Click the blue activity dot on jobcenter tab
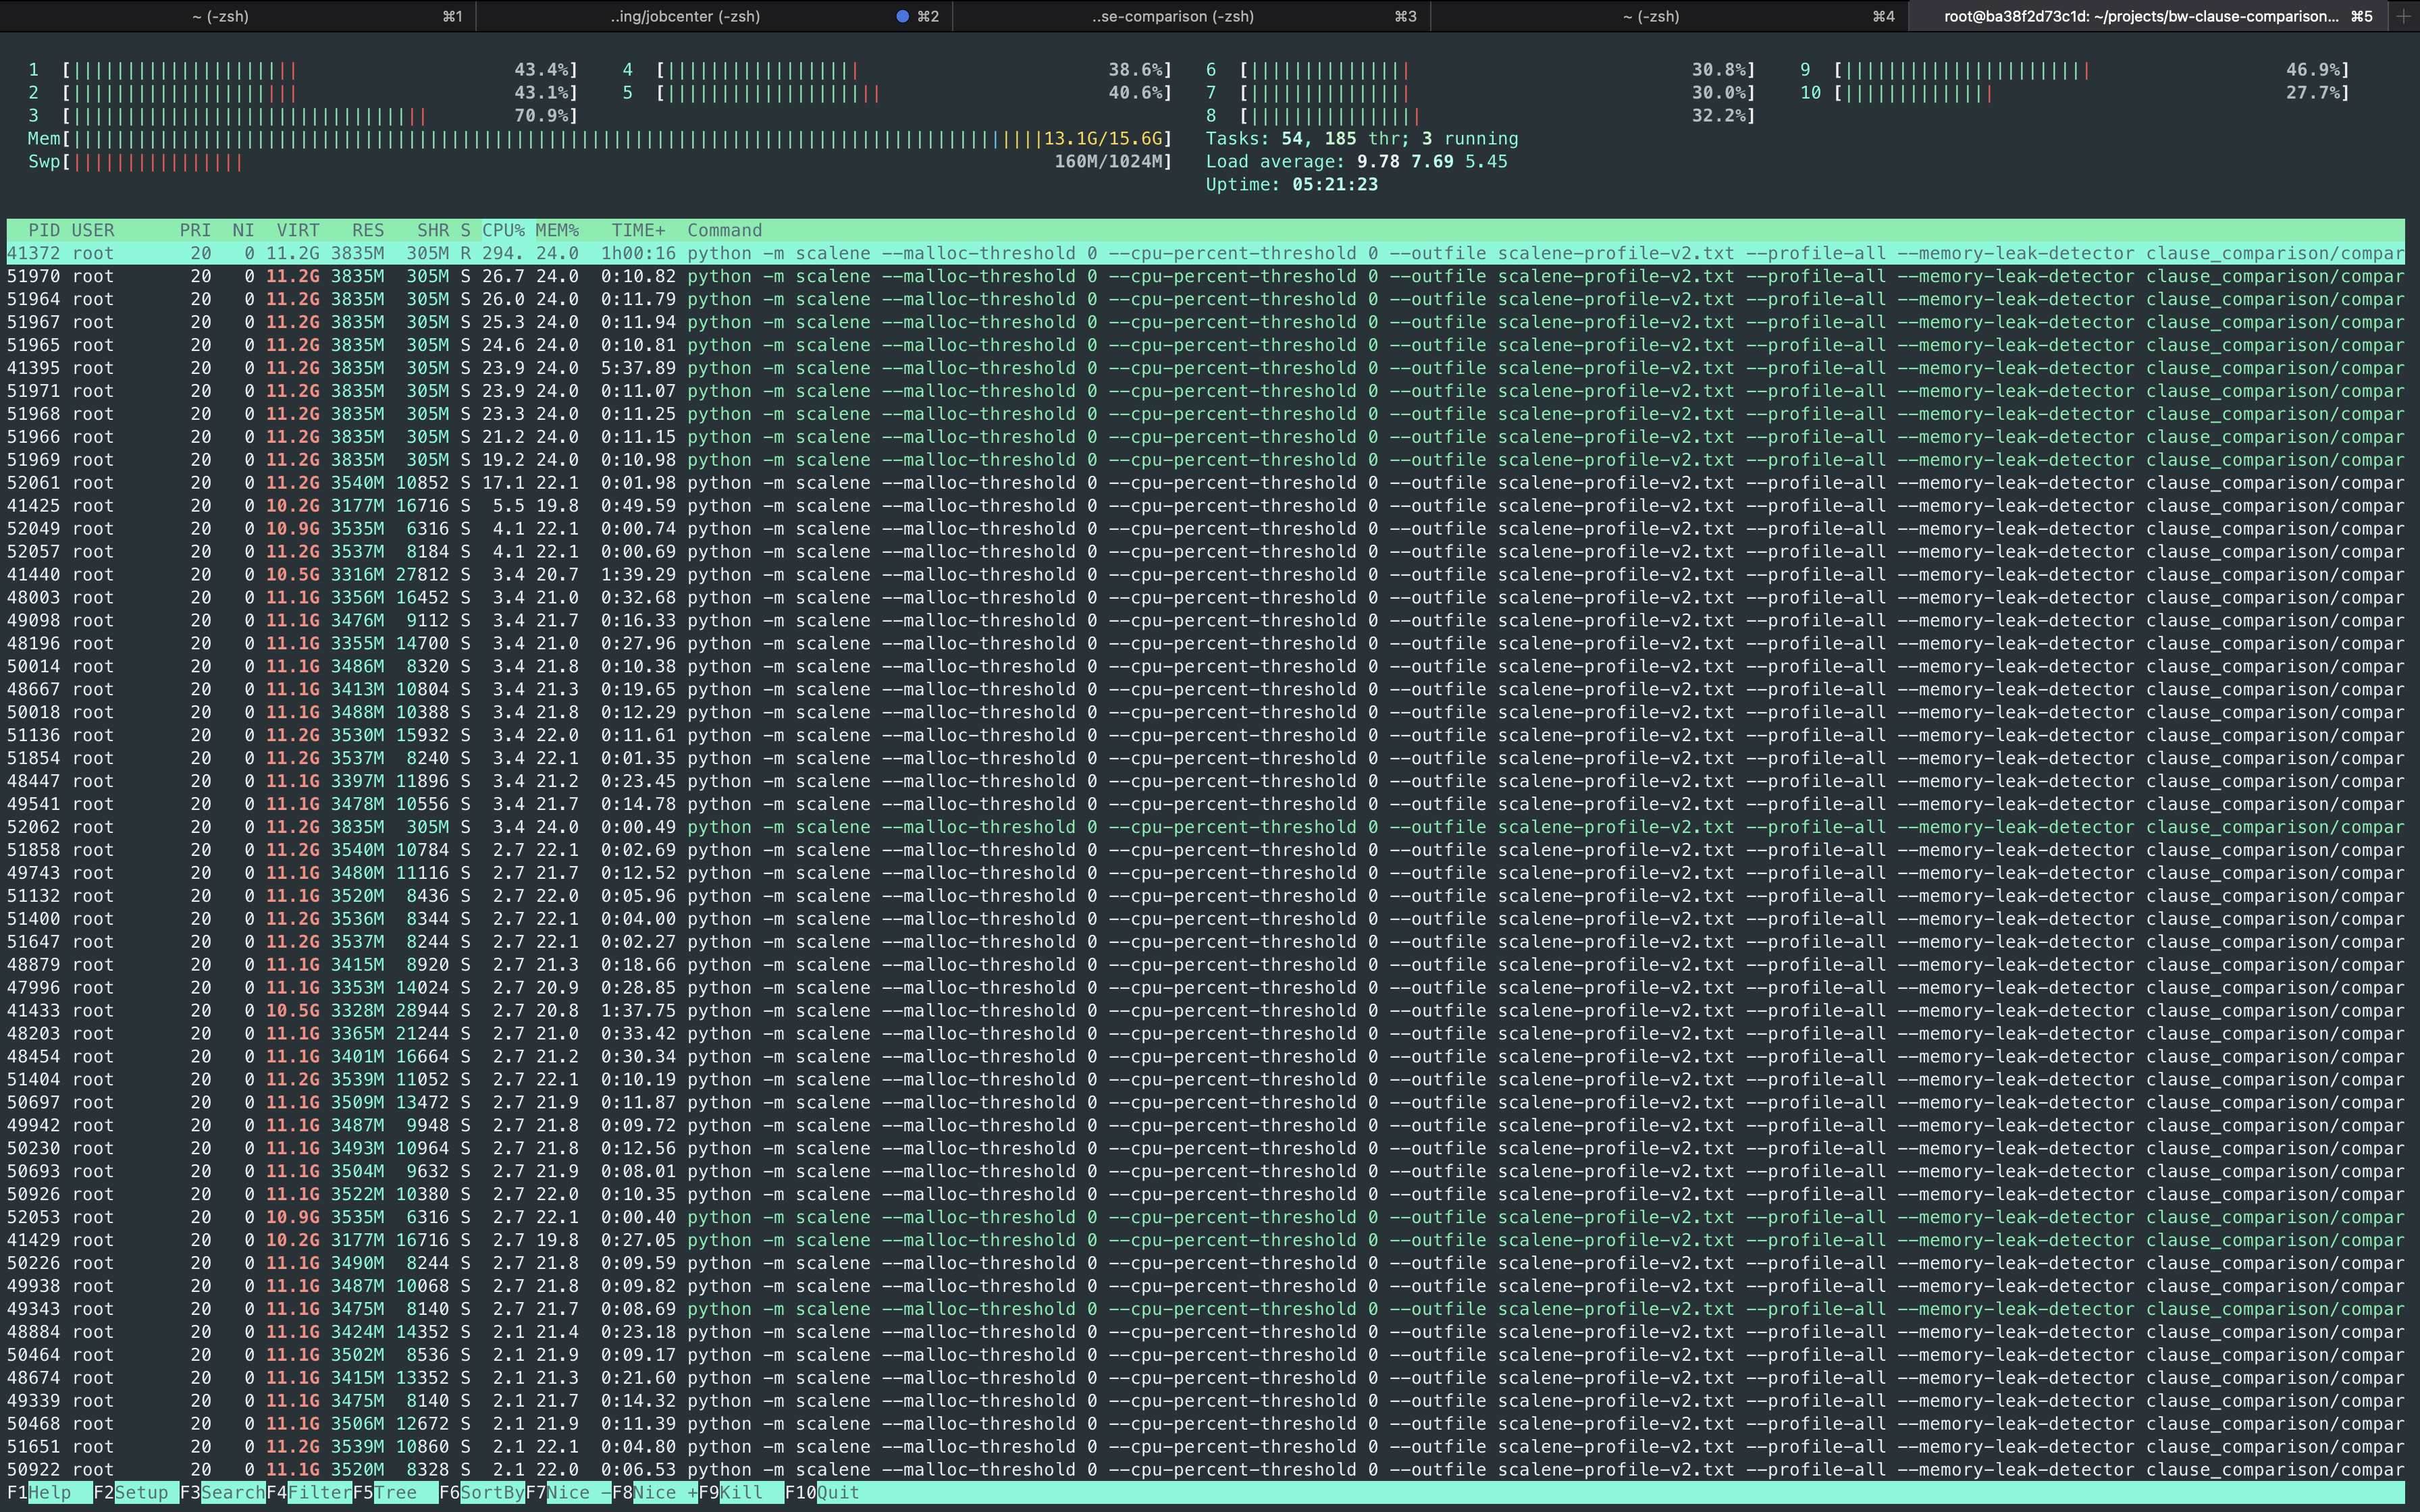Screen dimensions: 2420x1512 coord(903,16)
